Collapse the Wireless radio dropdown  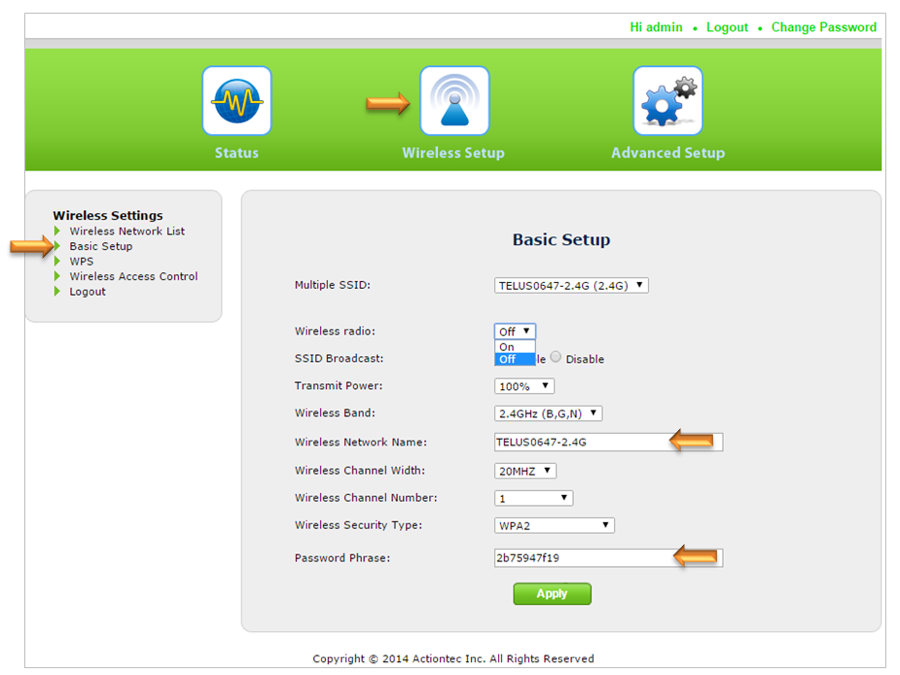[515, 331]
